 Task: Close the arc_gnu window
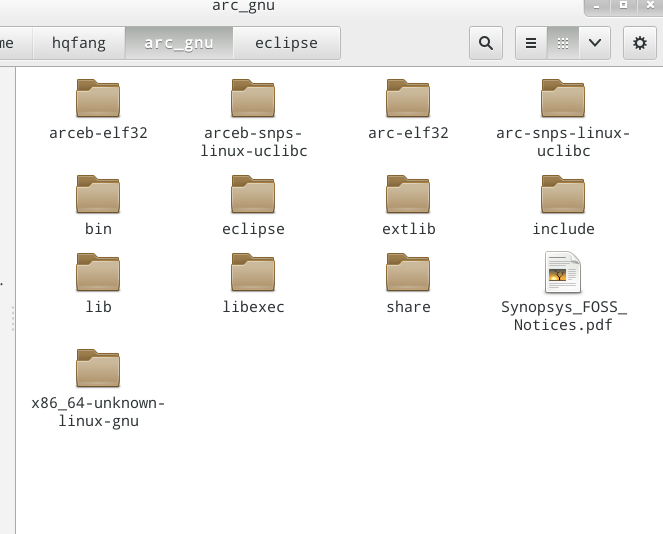tap(650, 5)
